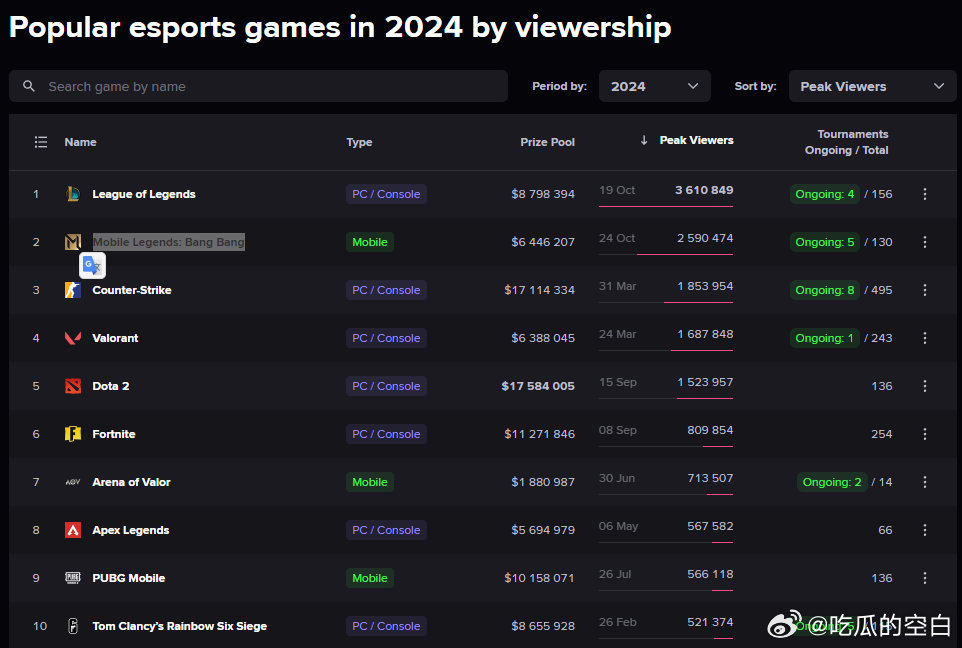Image resolution: width=962 pixels, height=648 pixels.
Task: Click the League of Legends game icon
Action: click(73, 194)
